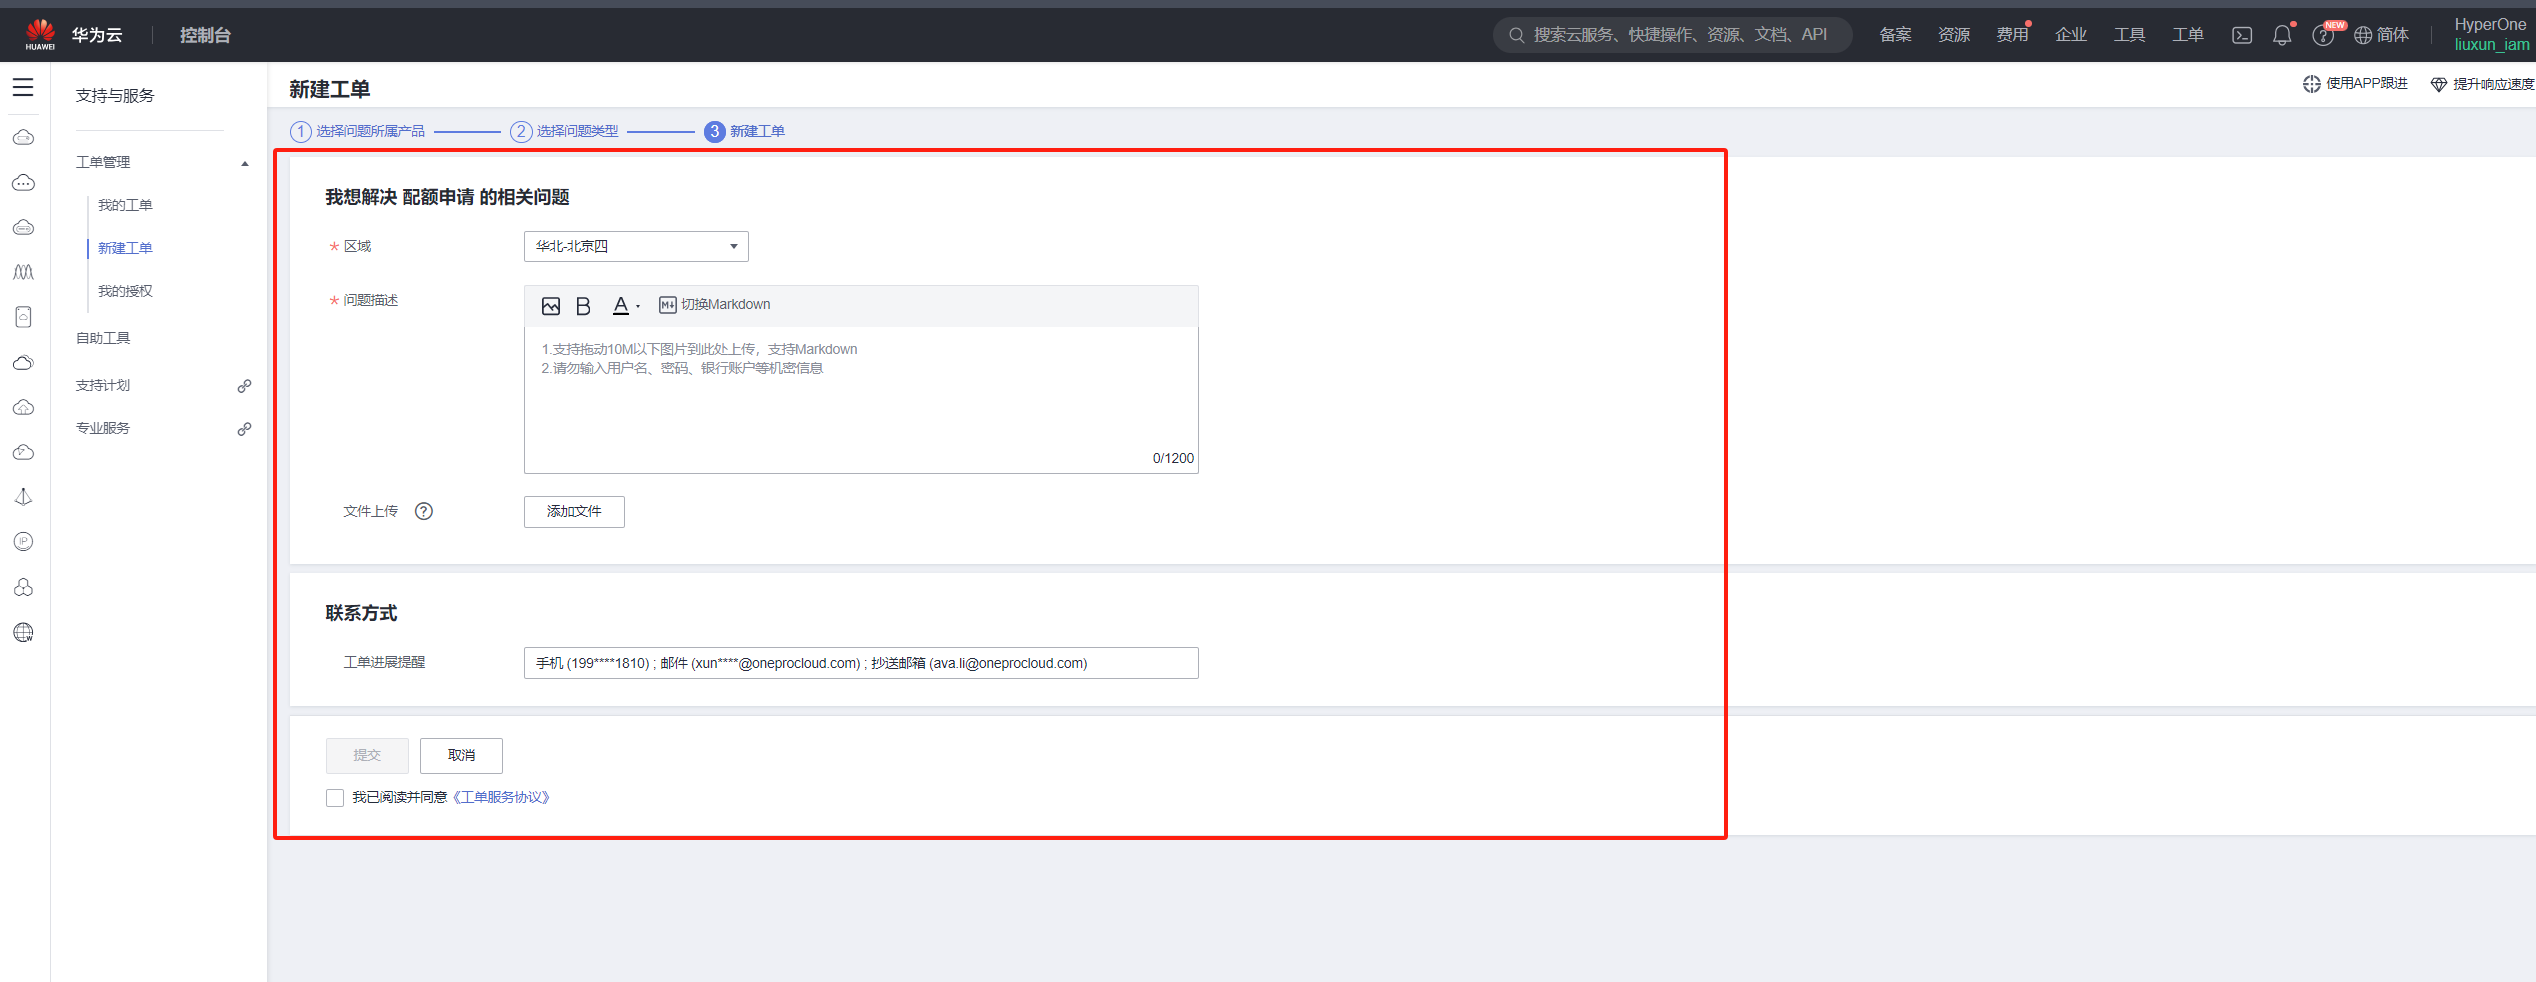2536x982 pixels.
Task: Click the link icon beside 支持计划
Action: 244,386
